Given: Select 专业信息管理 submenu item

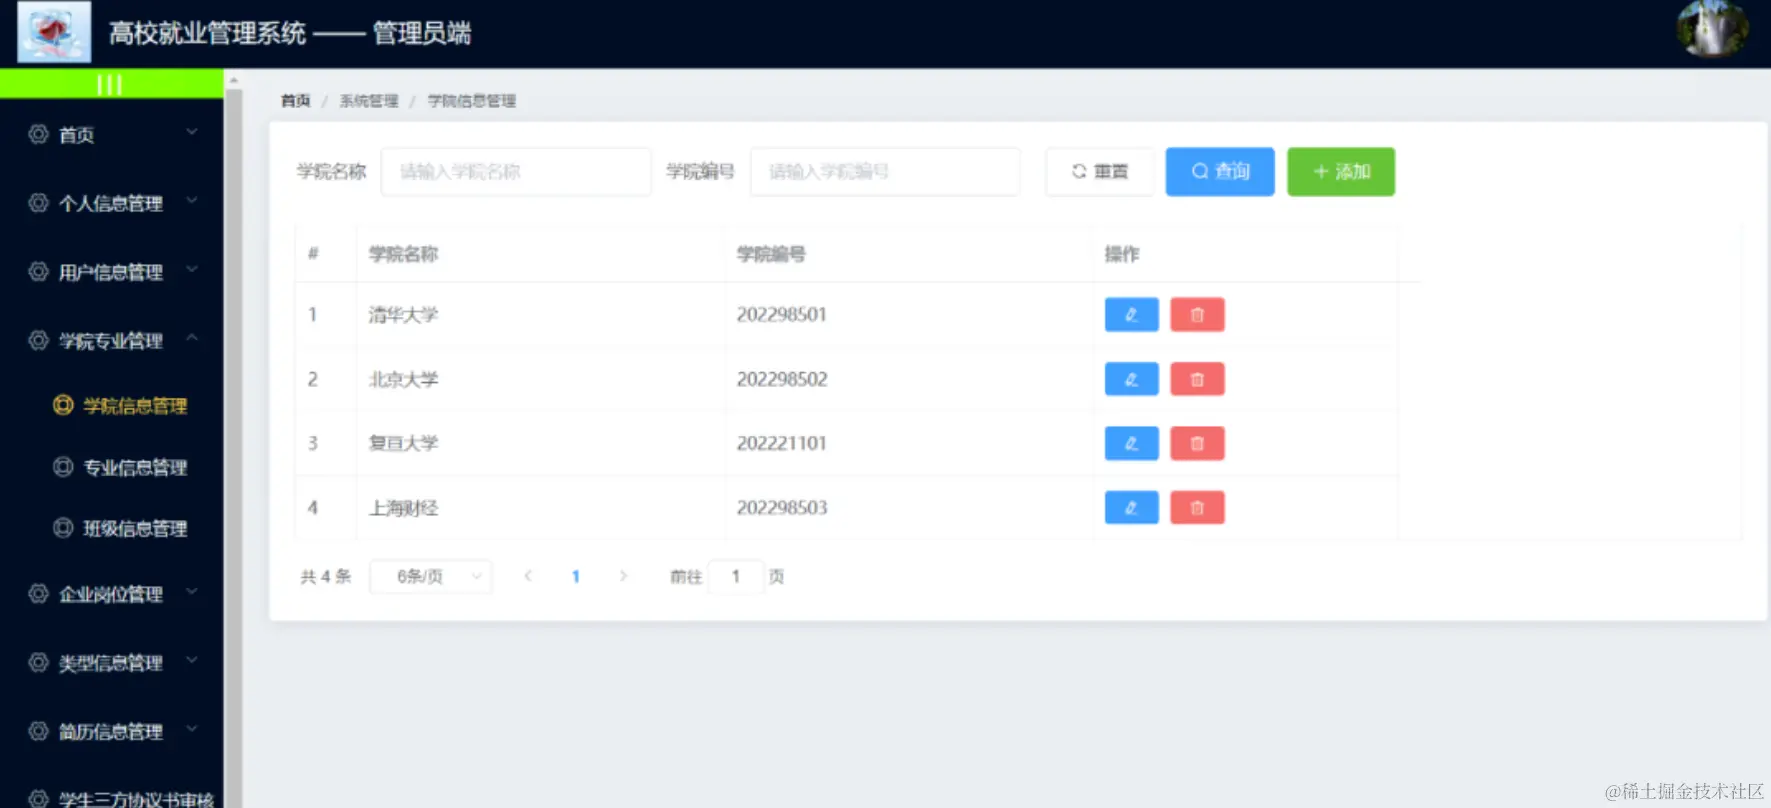Looking at the screenshot, I should pyautogui.click(x=111, y=467).
